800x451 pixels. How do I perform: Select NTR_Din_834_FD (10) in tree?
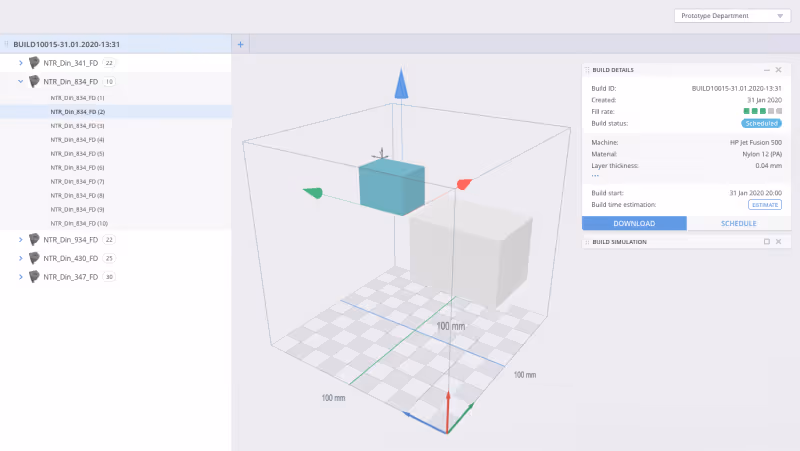pyautogui.click(x=79, y=223)
